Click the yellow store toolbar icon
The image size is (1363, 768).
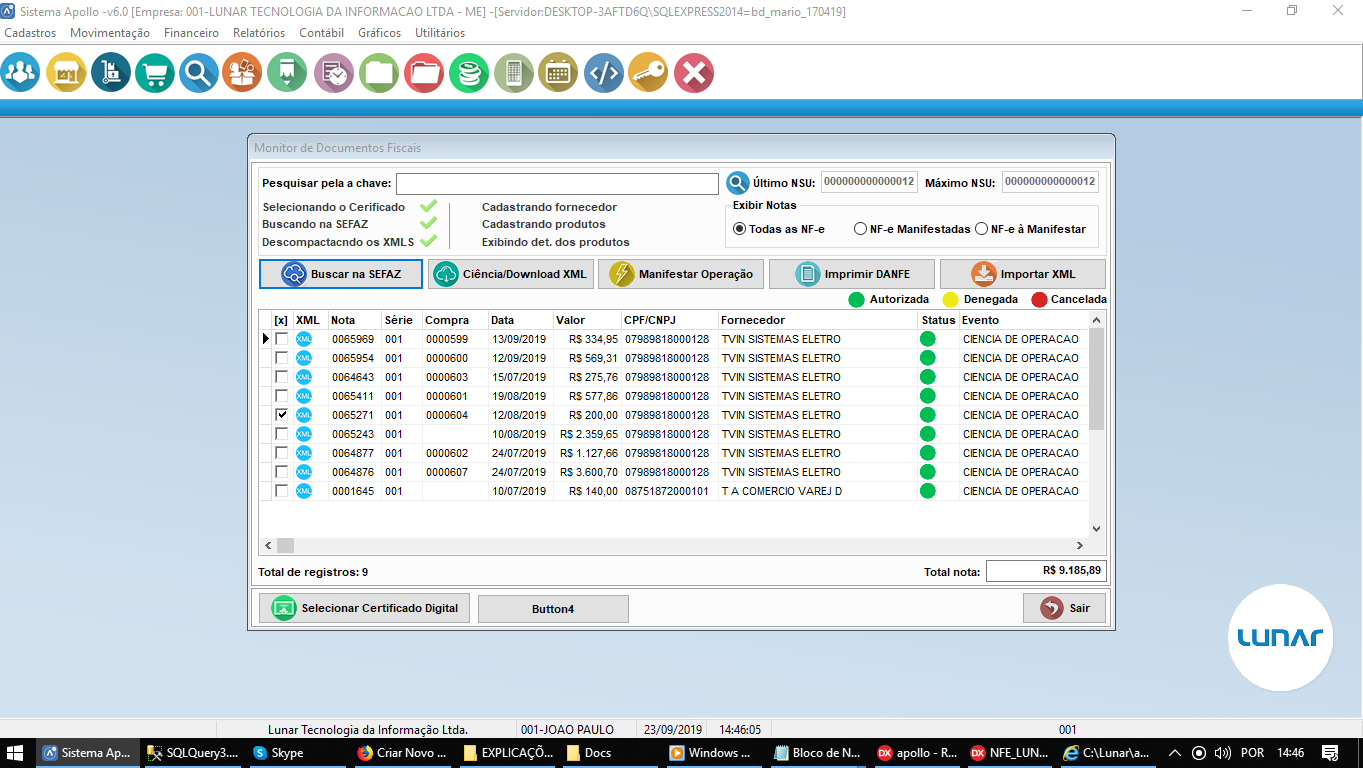[66, 73]
